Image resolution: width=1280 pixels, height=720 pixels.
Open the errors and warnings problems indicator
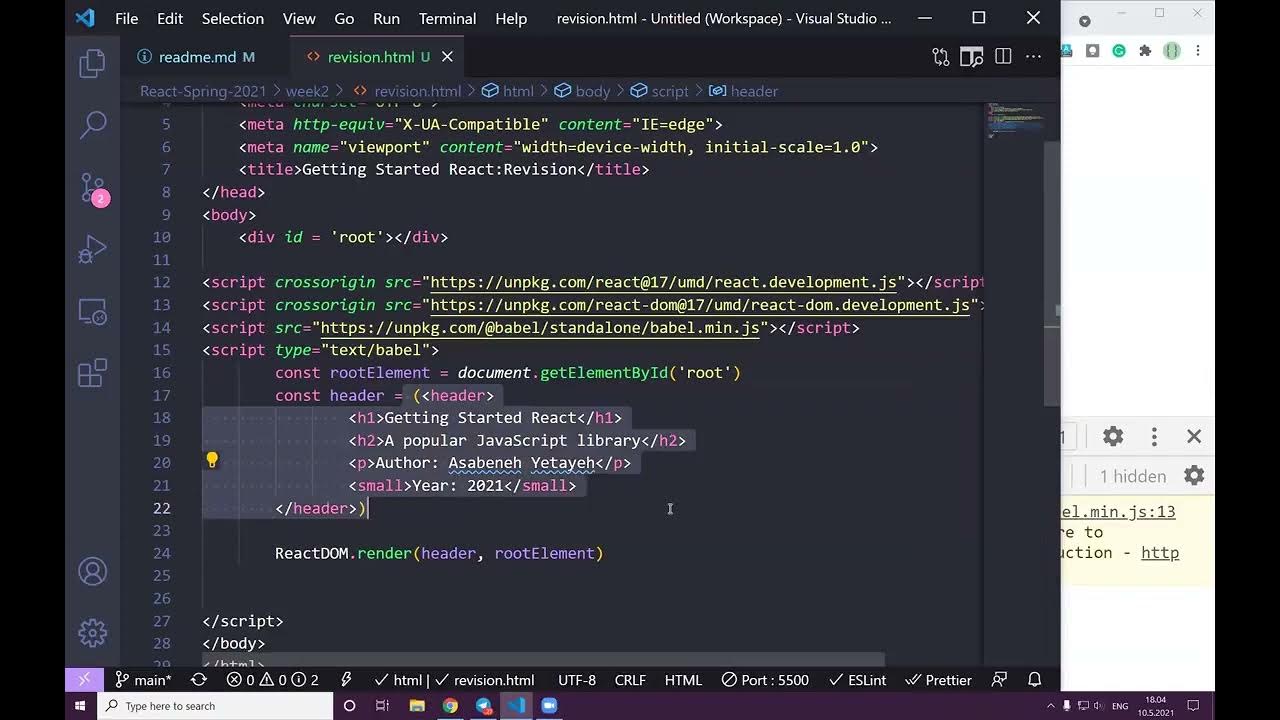tap(273, 680)
